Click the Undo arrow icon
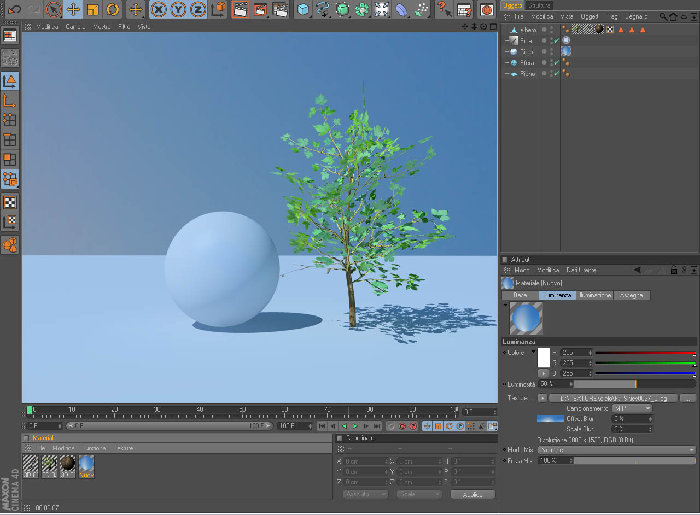This screenshot has height=515, width=700. coord(14,9)
